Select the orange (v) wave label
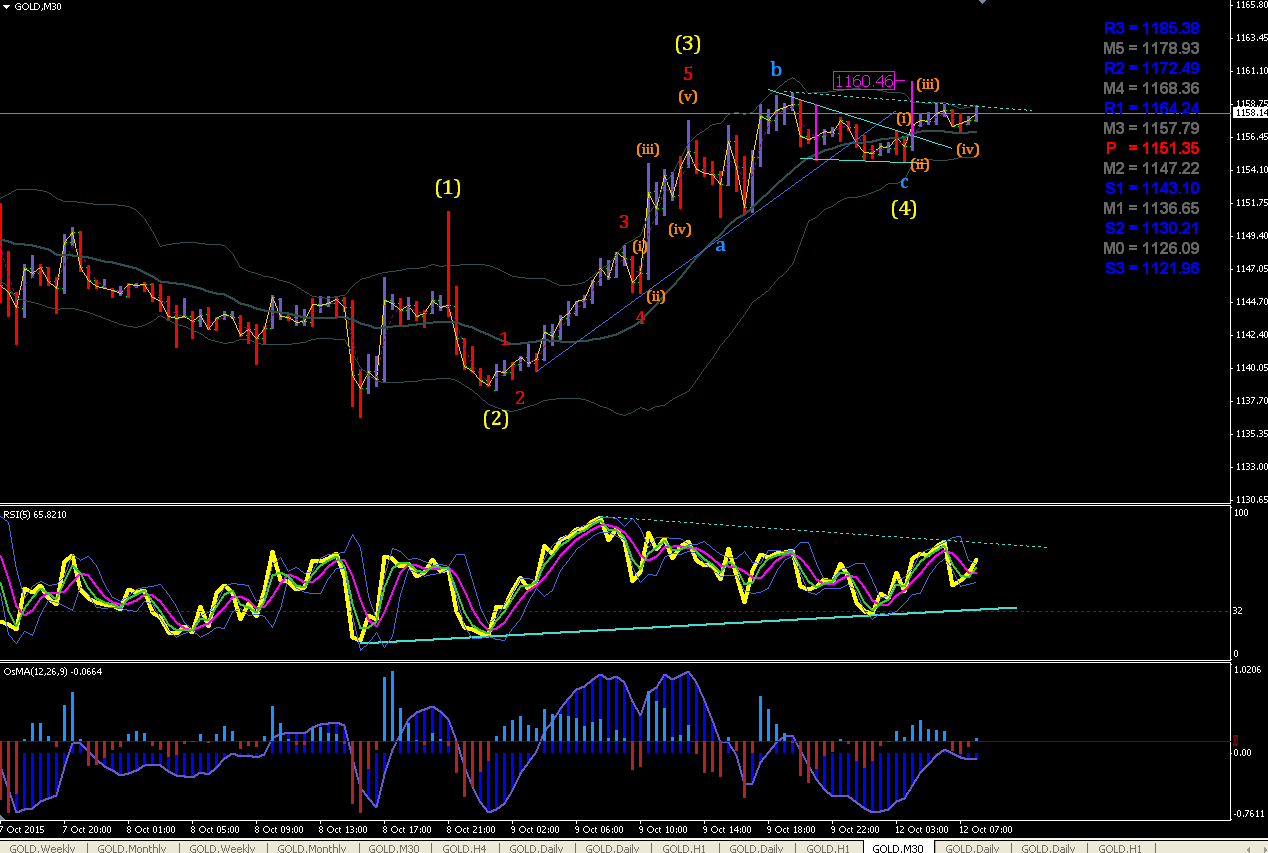This screenshot has width=1268, height=853. pos(688,97)
